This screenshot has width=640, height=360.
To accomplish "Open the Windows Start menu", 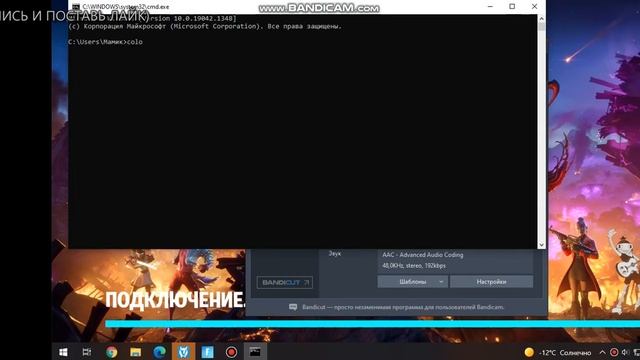I will pos(63,352).
